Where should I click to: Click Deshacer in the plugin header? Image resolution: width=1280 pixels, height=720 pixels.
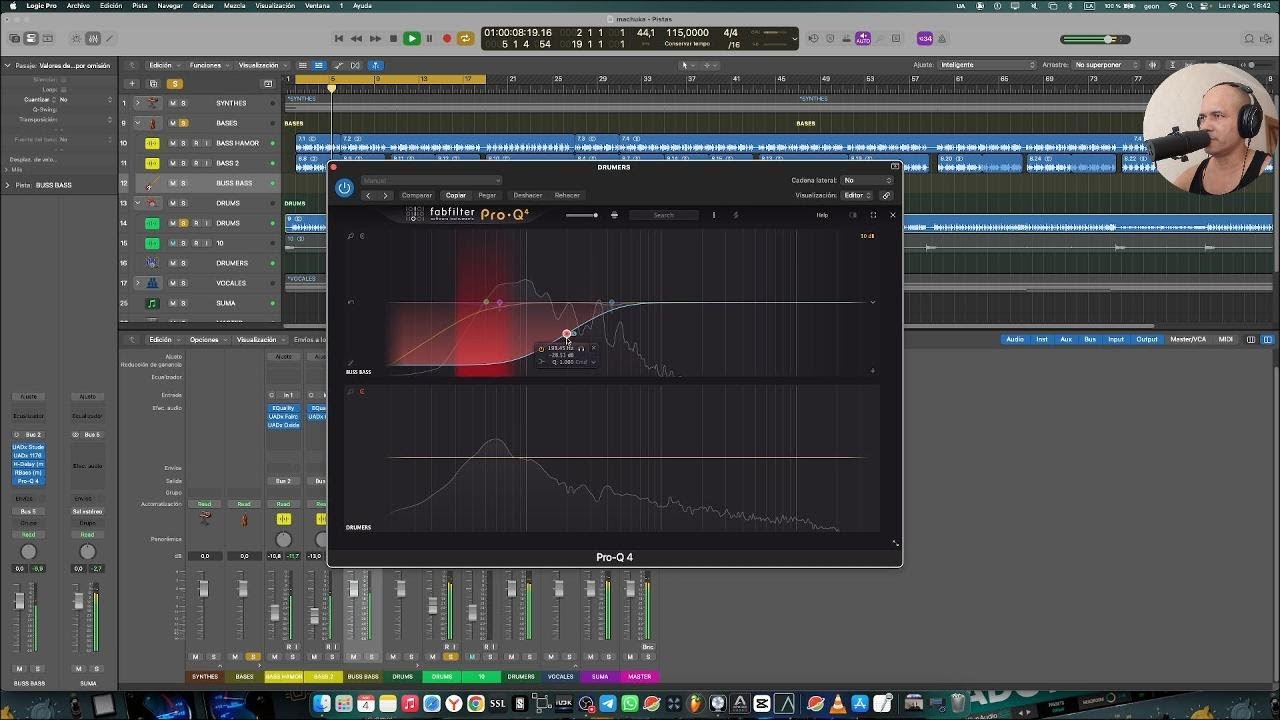click(528, 195)
